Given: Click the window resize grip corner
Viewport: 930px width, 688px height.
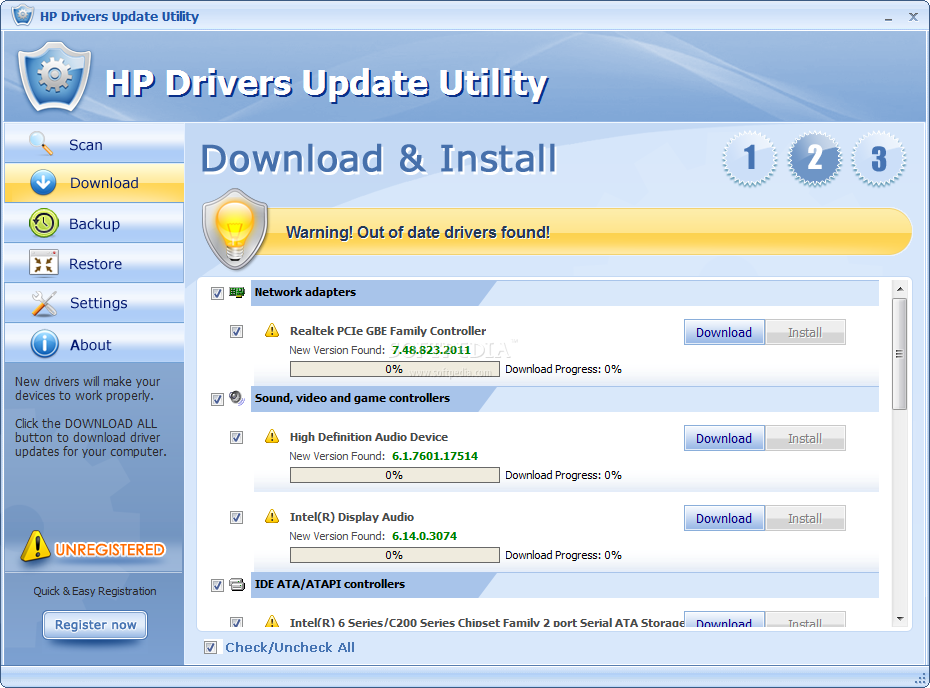Looking at the screenshot, I should 920,677.
